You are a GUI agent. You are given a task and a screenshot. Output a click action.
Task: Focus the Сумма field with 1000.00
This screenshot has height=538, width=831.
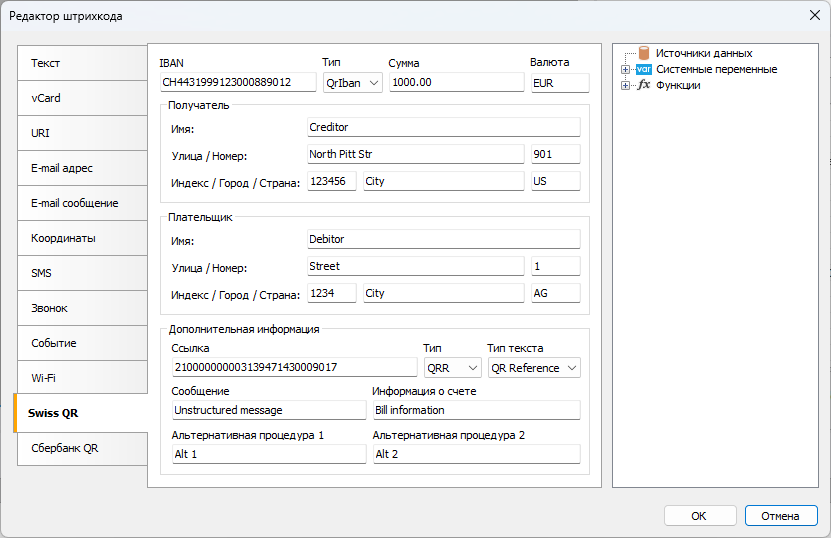pyautogui.click(x=456, y=82)
